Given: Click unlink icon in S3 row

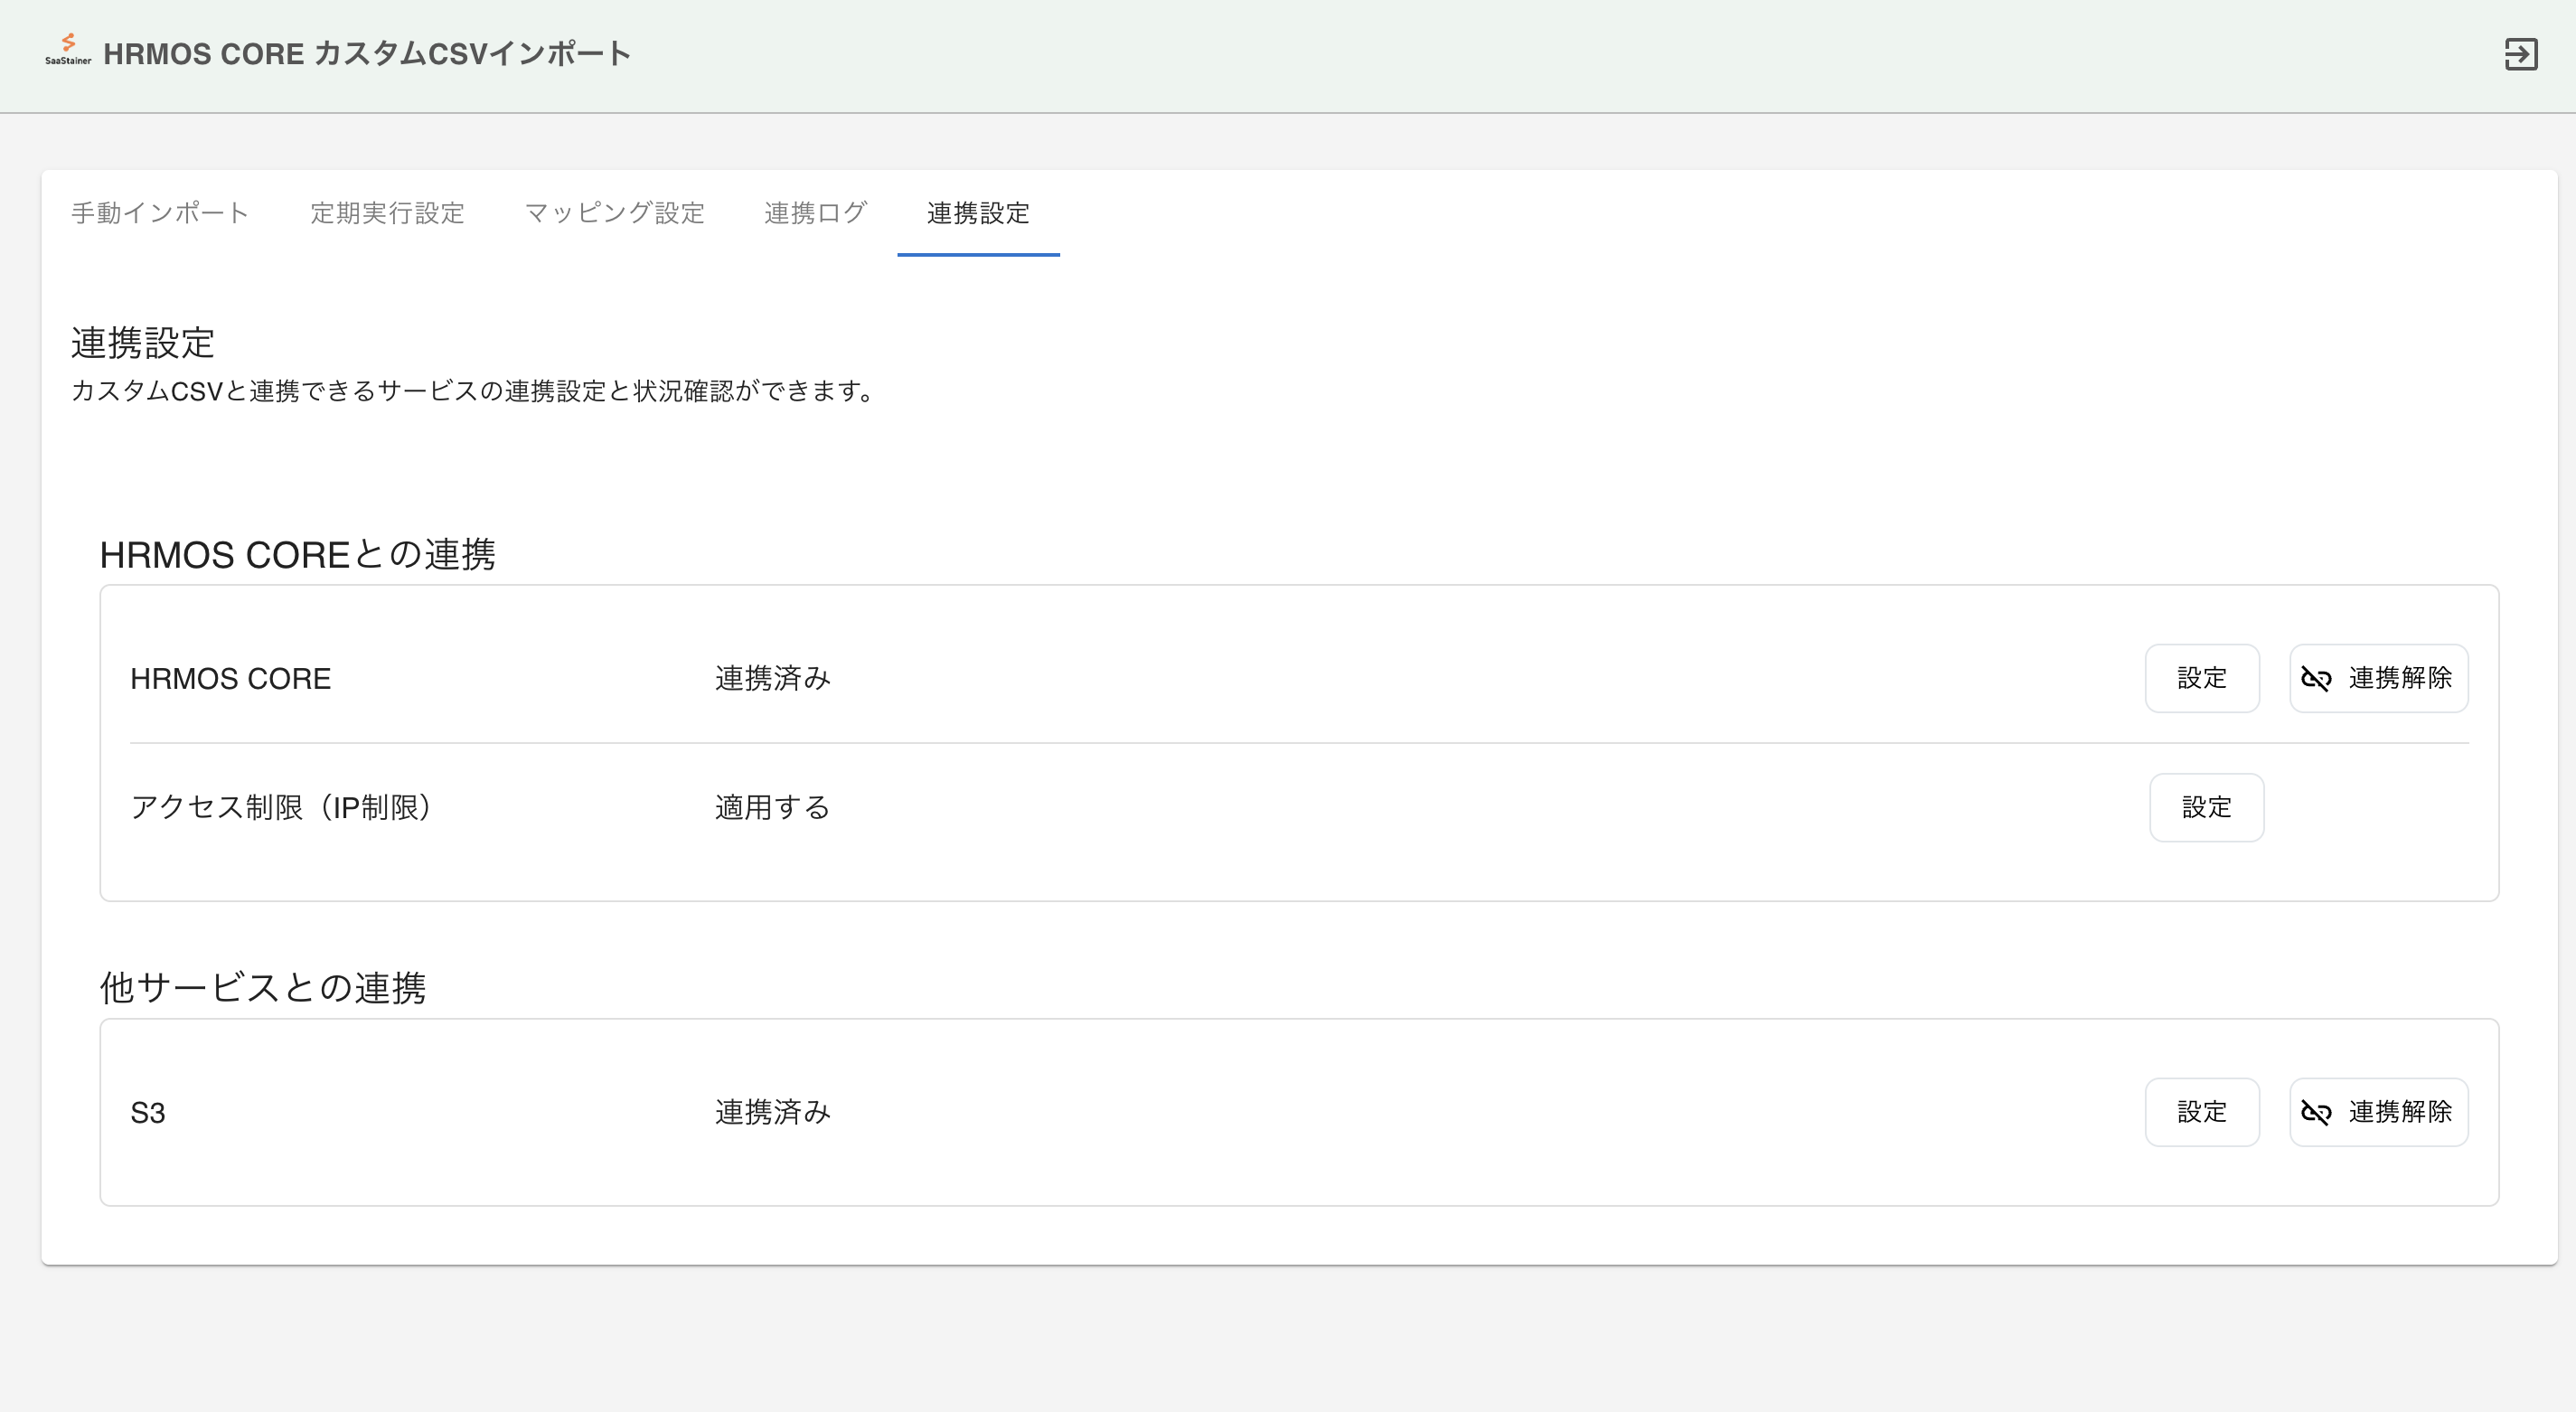Looking at the screenshot, I should pyautogui.click(x=2316, y=1112).
